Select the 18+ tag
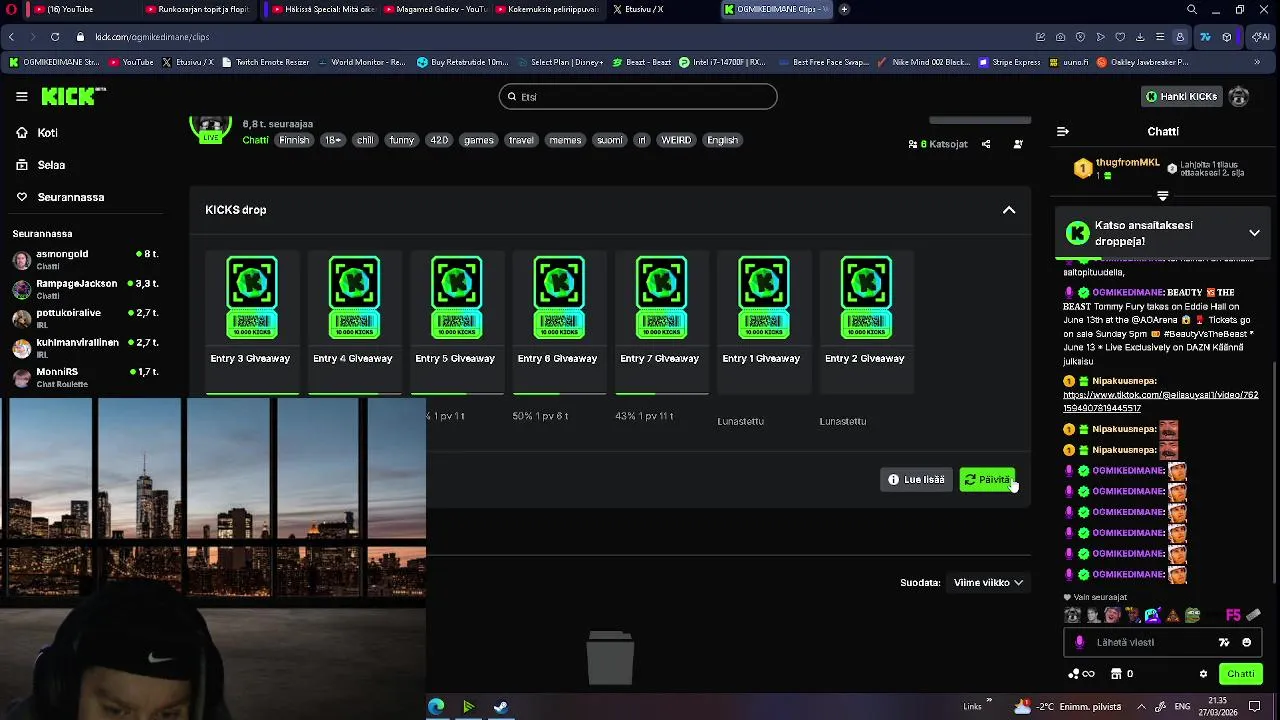 tap(333, 140)
